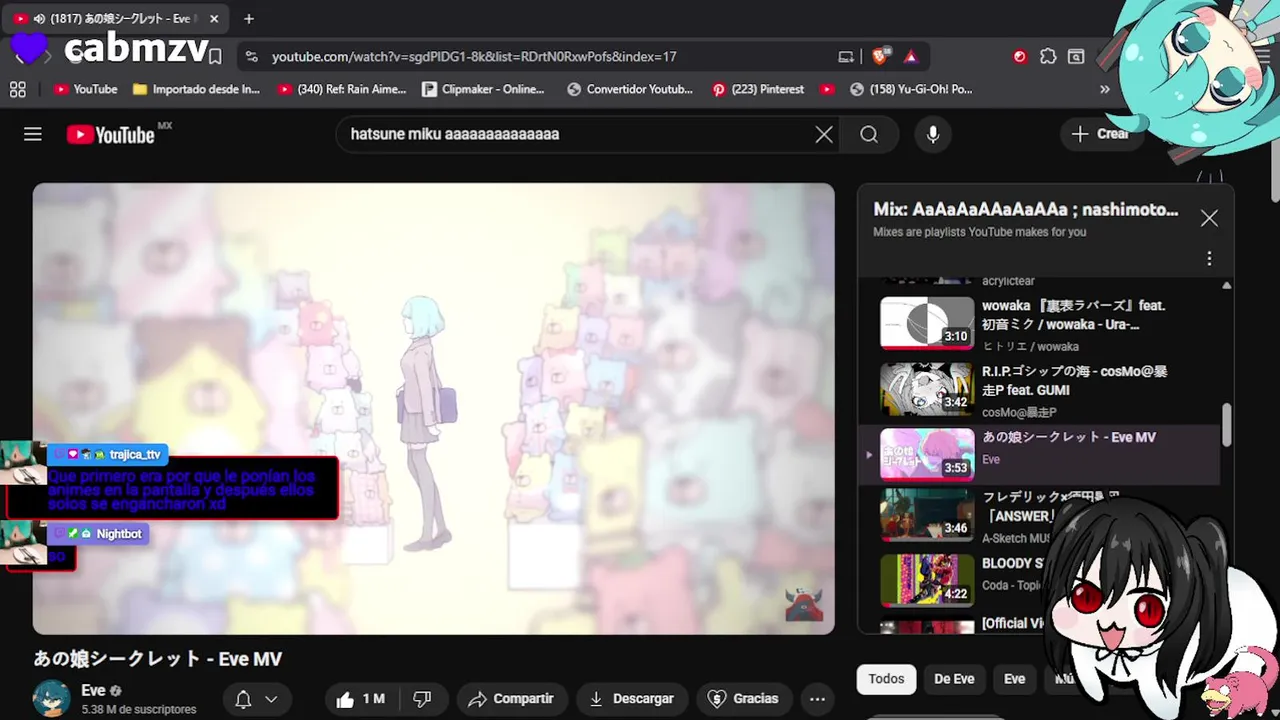Play the wowaka 3:10 playlist video
This screenshot has height=720, width=1280.
tap(927, 323)
